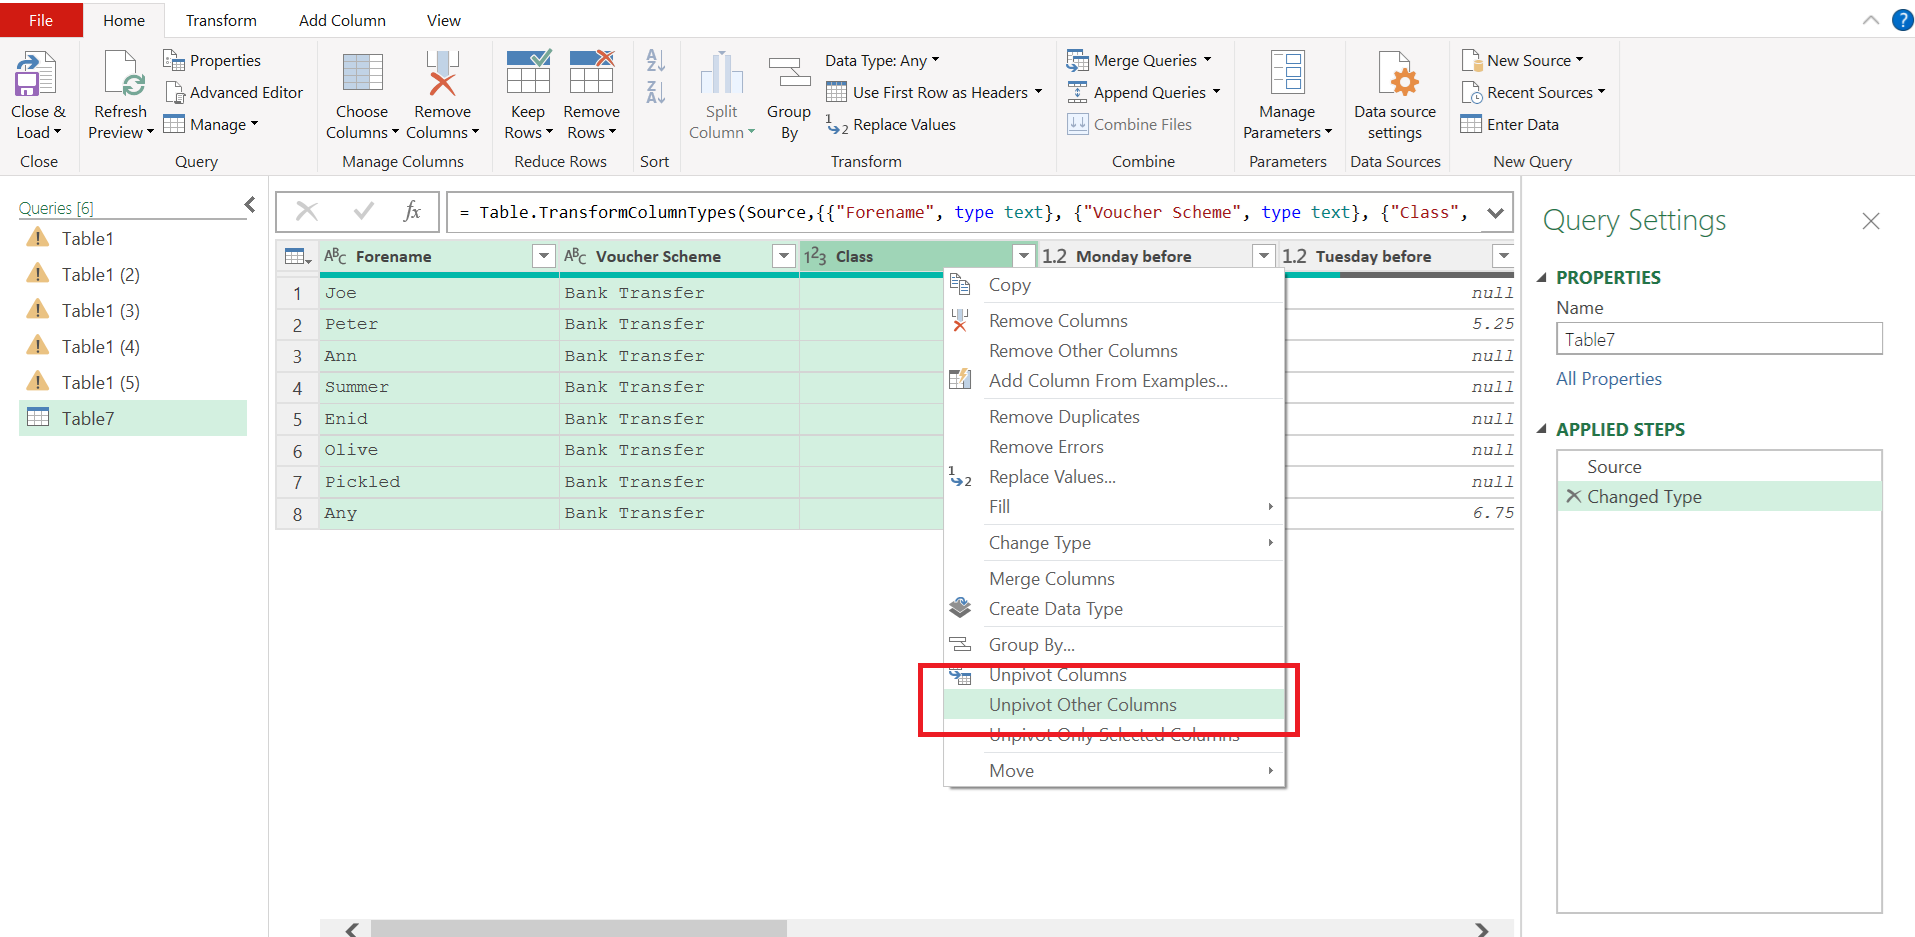Screen dimensions: 1915x937
Task: Open the Merge Queries dropdown
Action: click(1139, 61)
